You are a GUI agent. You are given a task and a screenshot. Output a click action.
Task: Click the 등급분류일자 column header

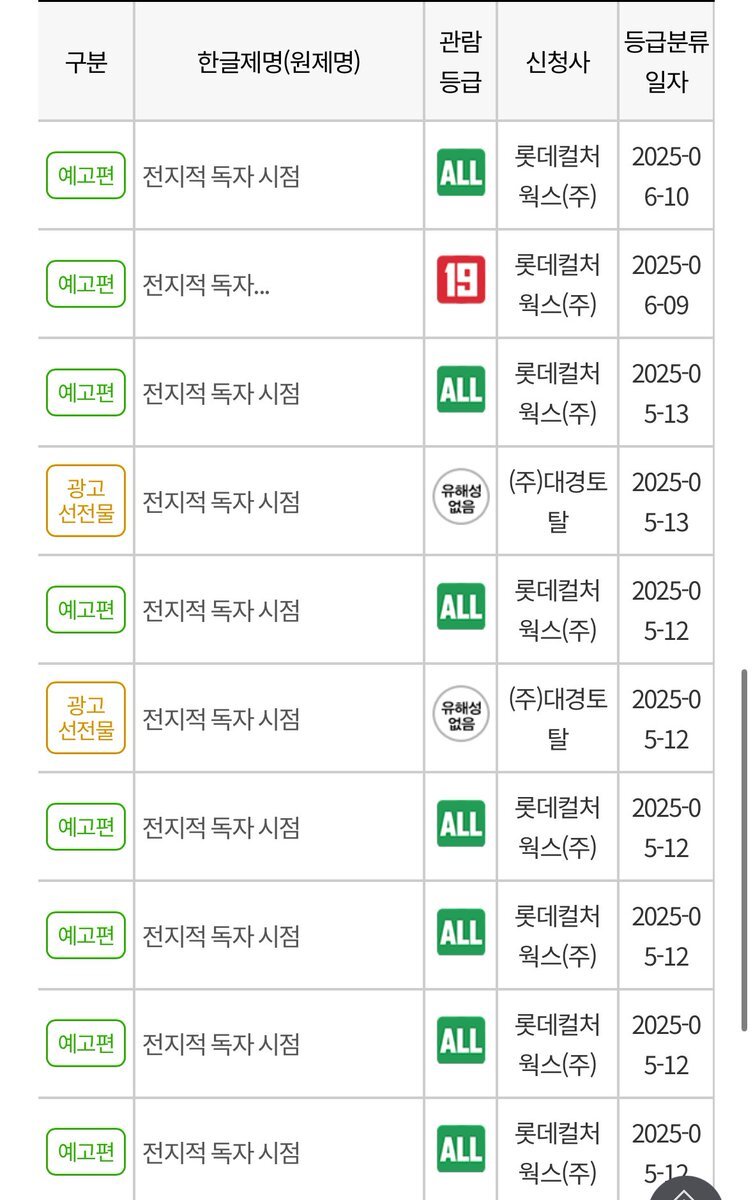click(x=666, y=62)
